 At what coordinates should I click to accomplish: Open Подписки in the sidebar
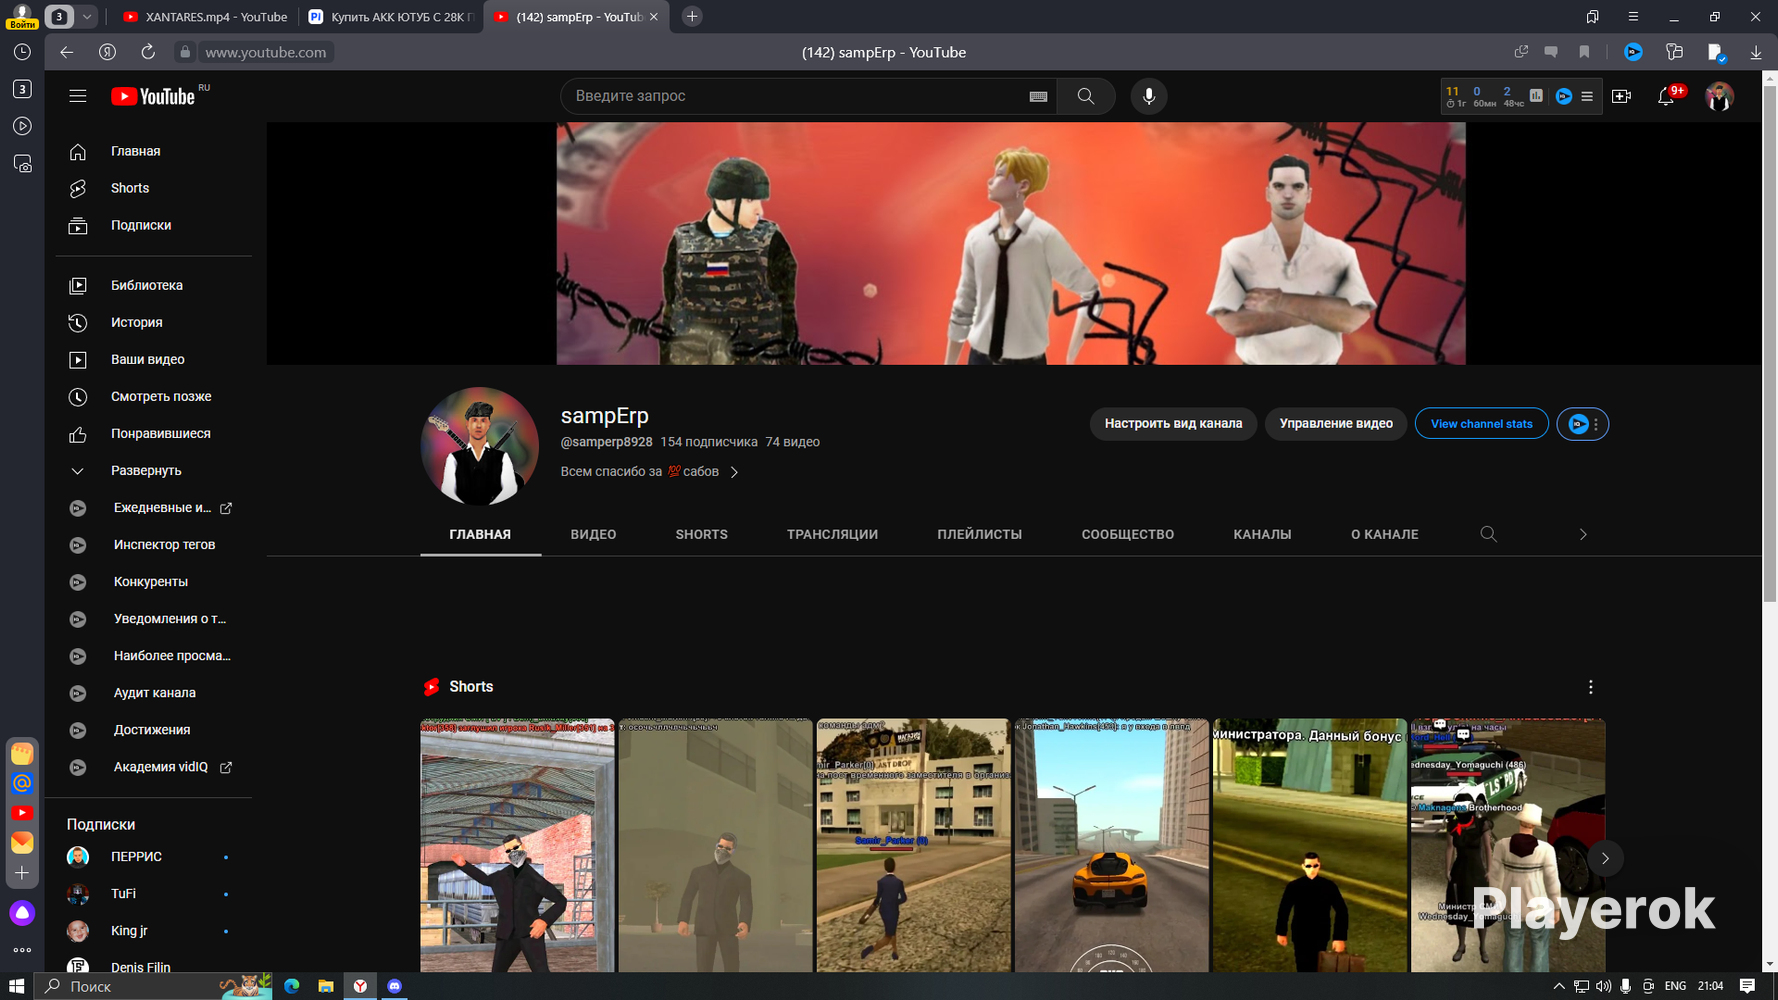pos(150,225)
